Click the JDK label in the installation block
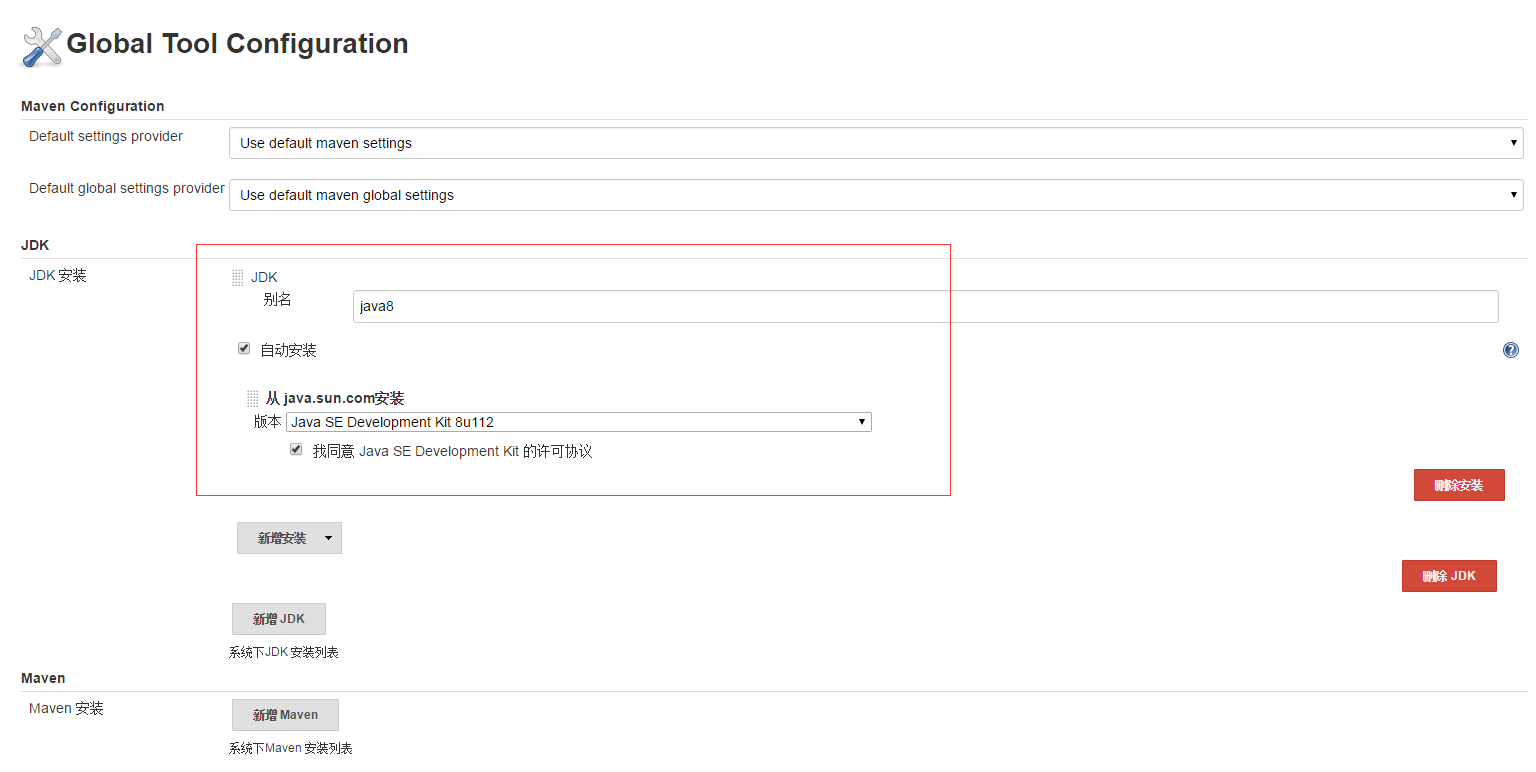The height and width of the screenshot is (772, 1536). point(264,277)
